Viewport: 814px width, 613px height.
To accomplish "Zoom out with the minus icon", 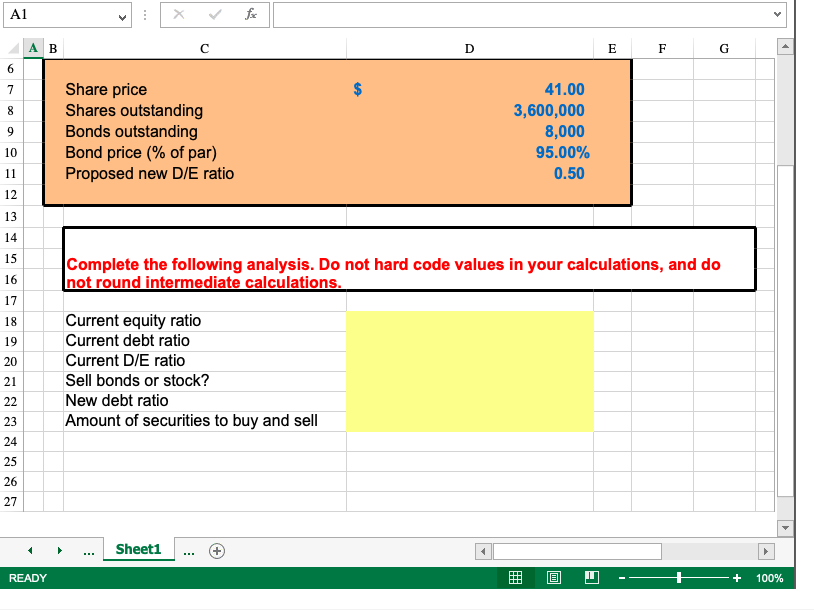I will point(622,578).
